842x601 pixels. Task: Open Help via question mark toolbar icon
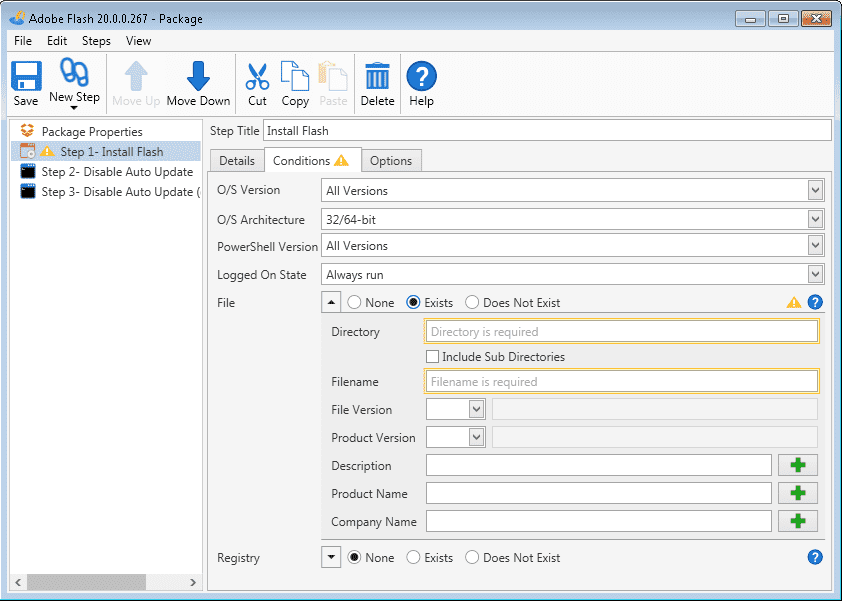tap(422, 76)
